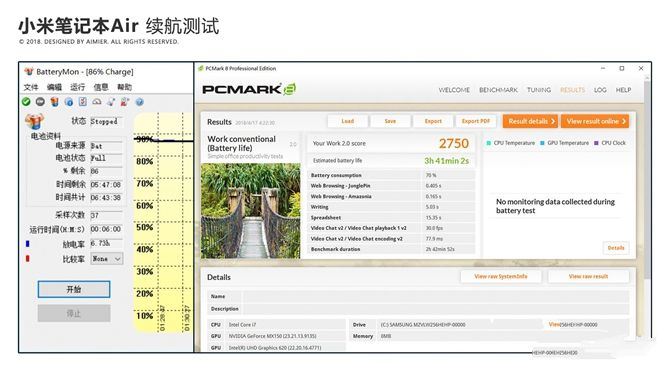Click the Web Browsing - JunglePin row

pos(391,186)
